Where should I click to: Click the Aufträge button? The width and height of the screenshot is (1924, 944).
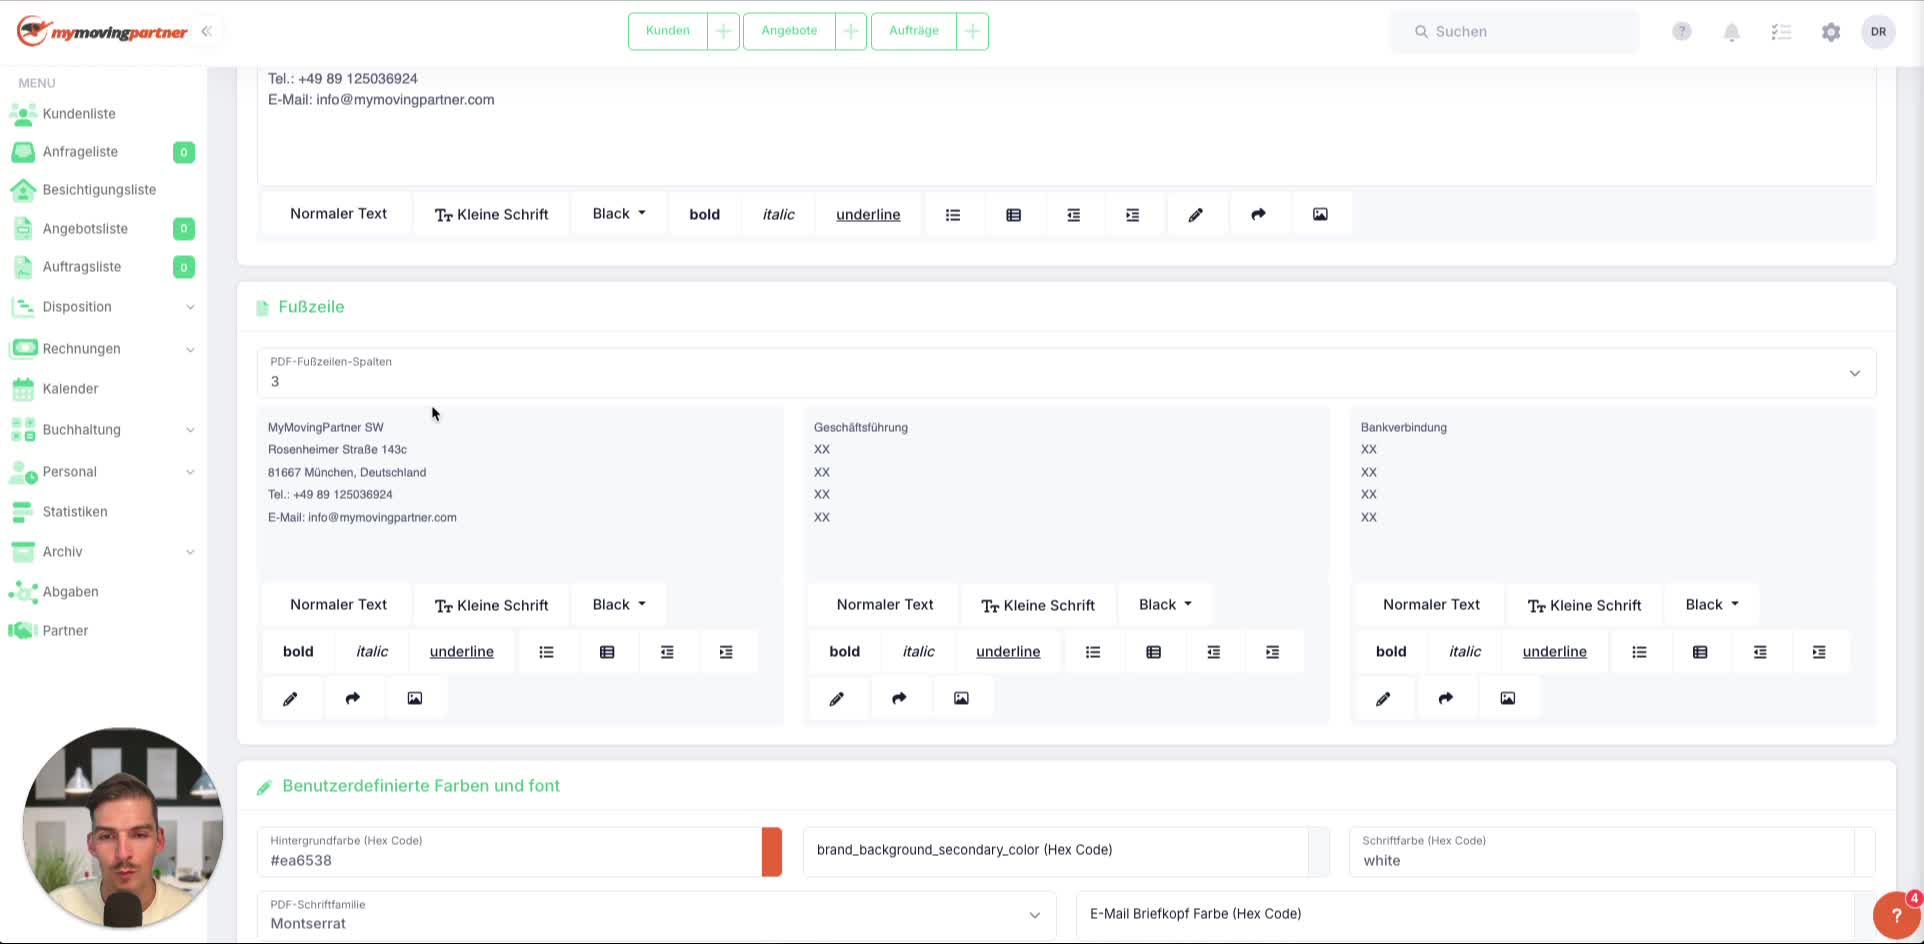(914, 31)
